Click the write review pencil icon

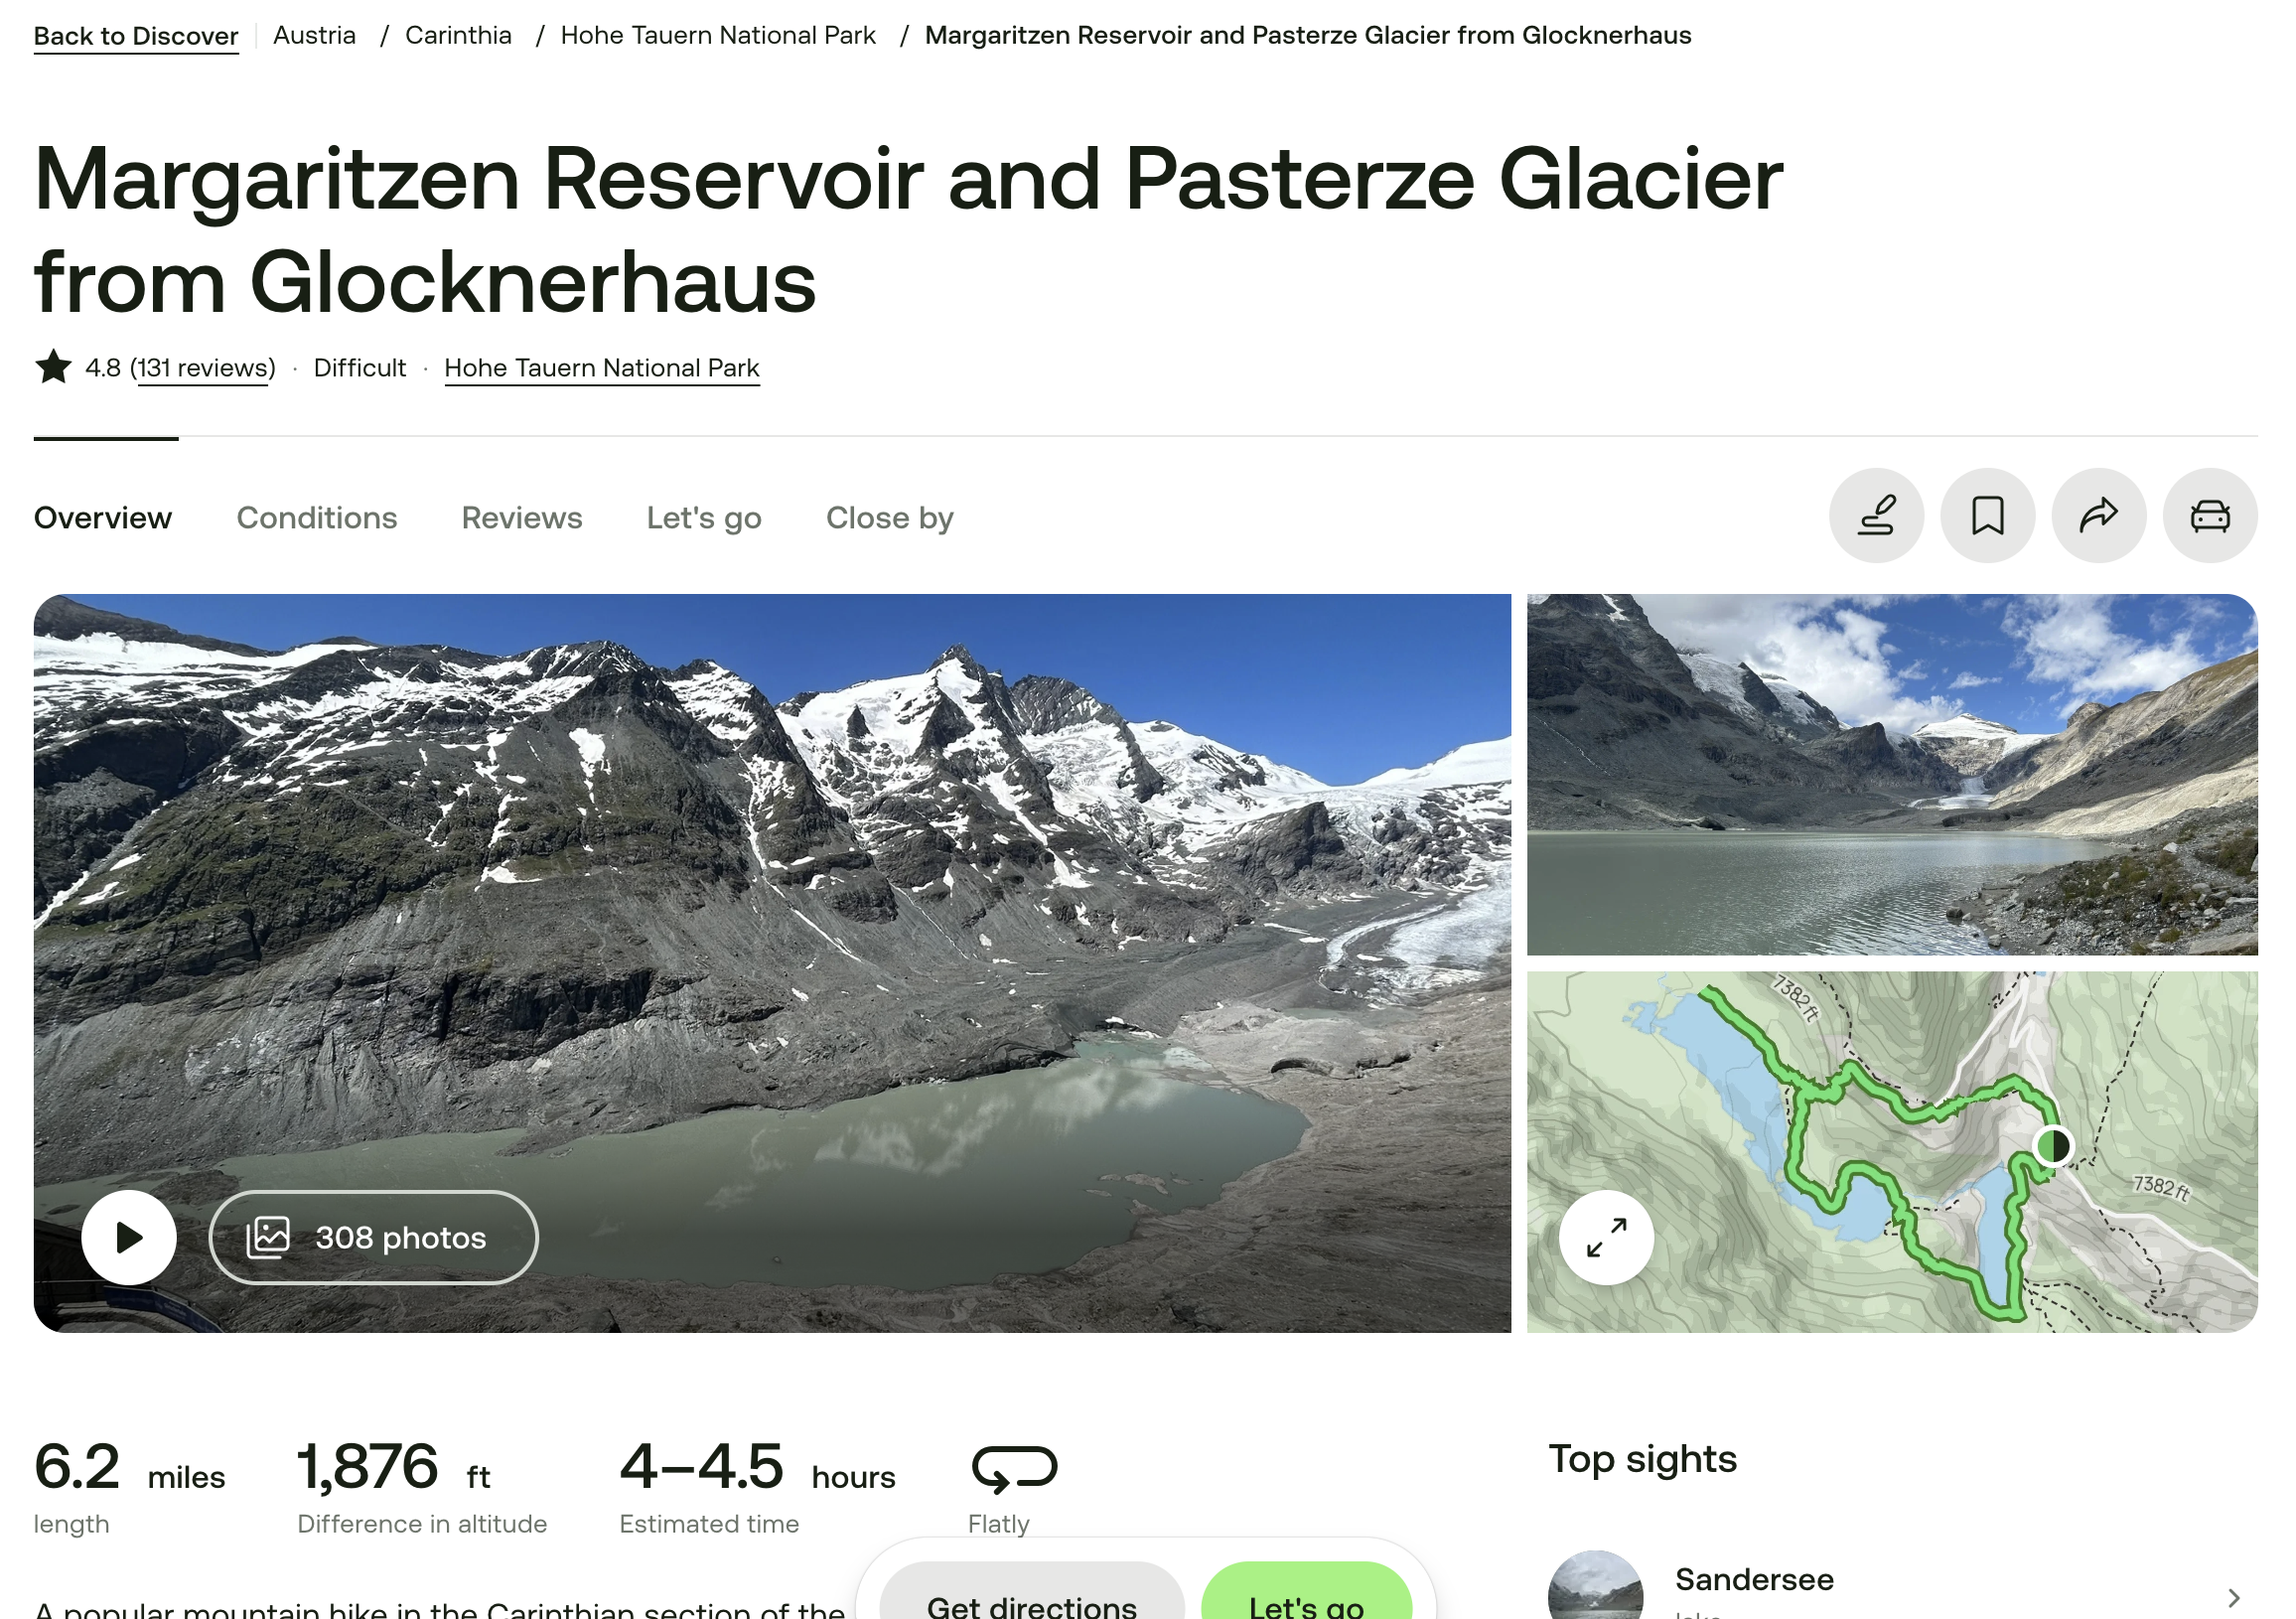tap(1876, 516)
